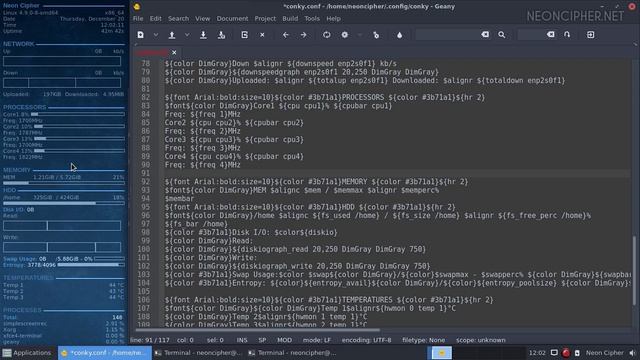
Task: Open the Search menu
Action: coord(178,19)
